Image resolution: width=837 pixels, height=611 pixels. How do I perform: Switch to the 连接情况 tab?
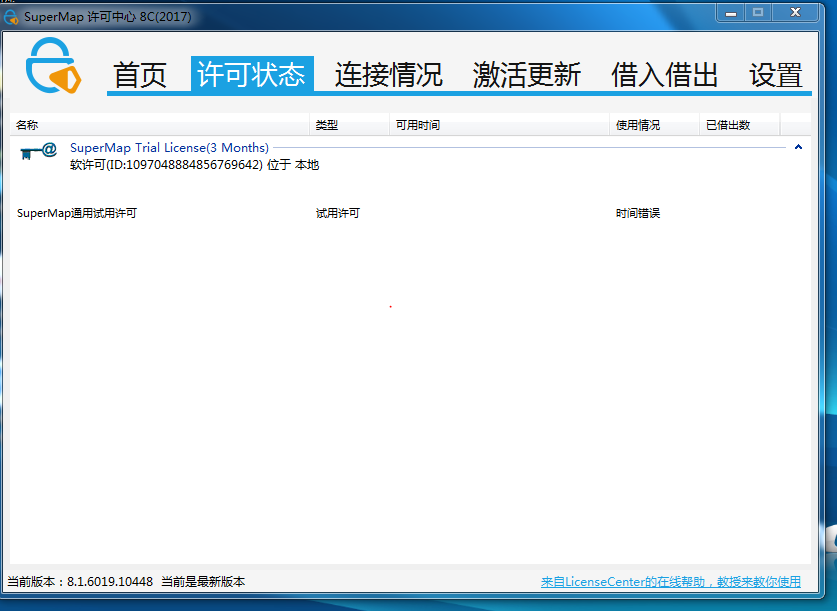pyautogui.click(x=389, y=74)
